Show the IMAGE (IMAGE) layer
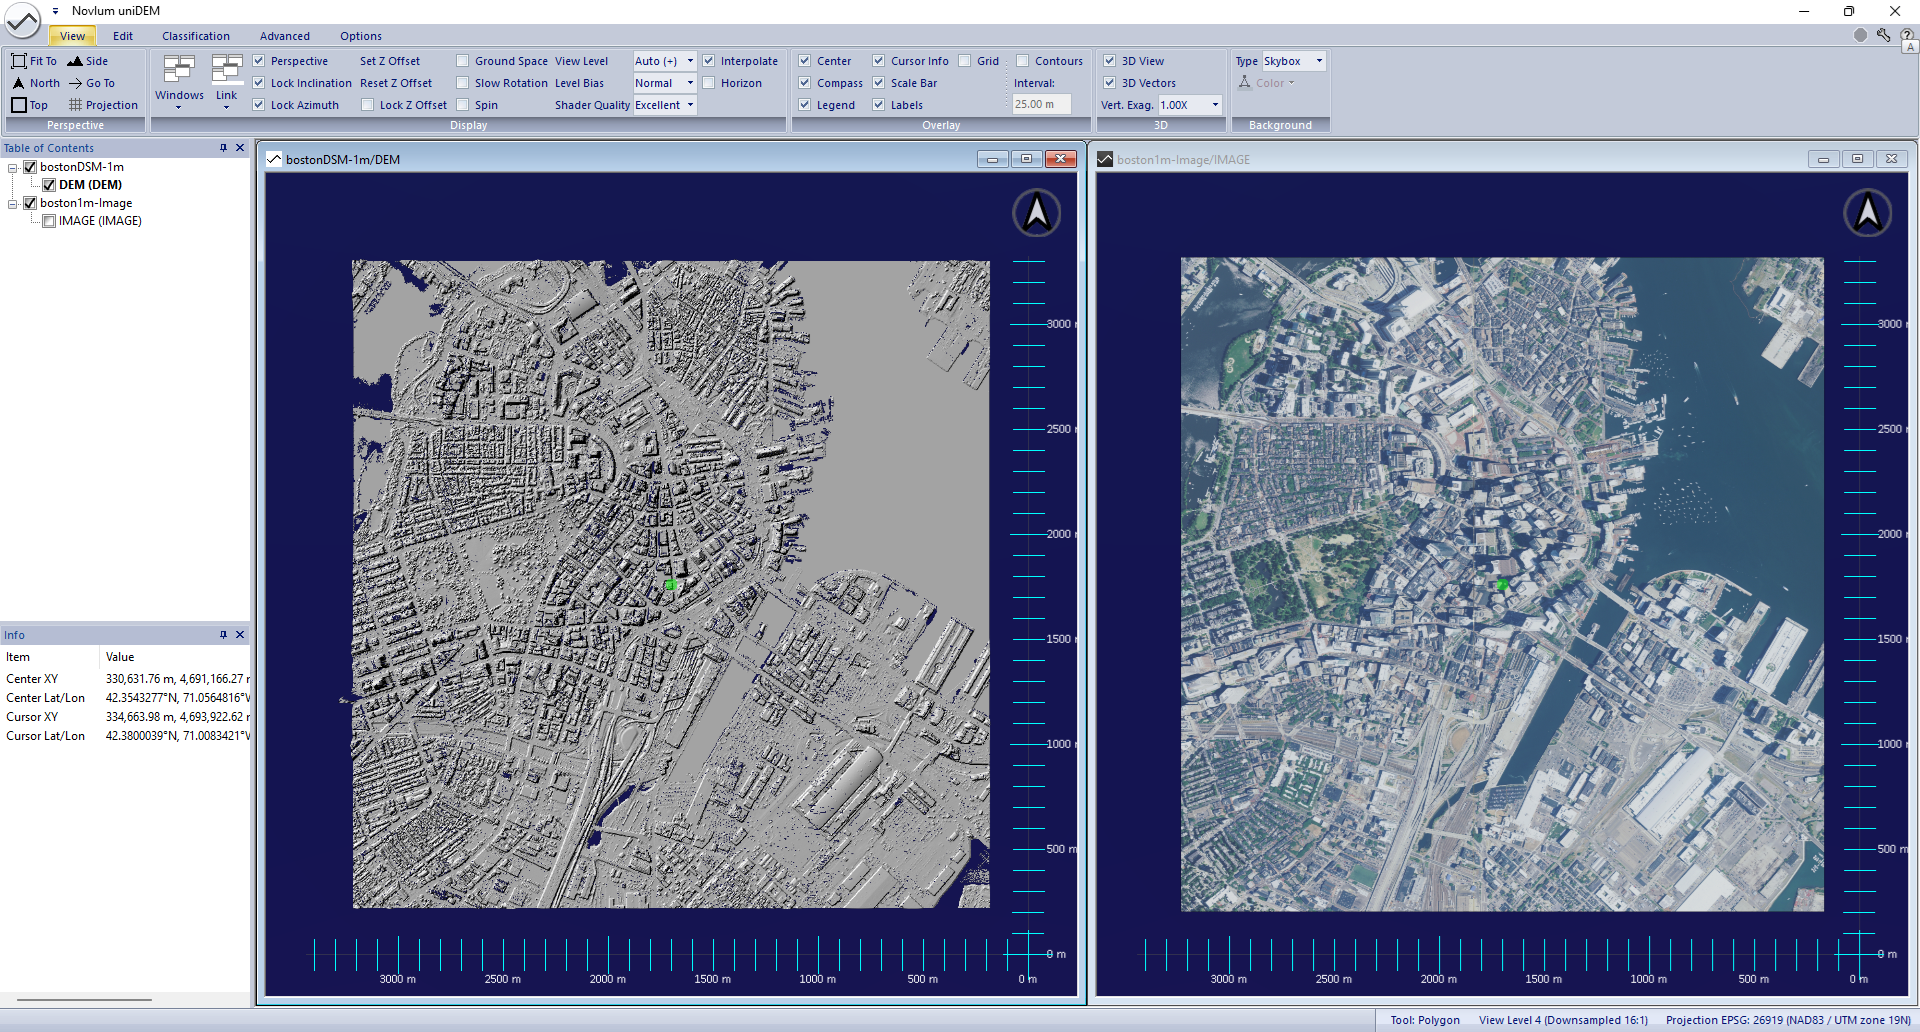Screen dimensions: 1920x1032 (x=49, y=221)
